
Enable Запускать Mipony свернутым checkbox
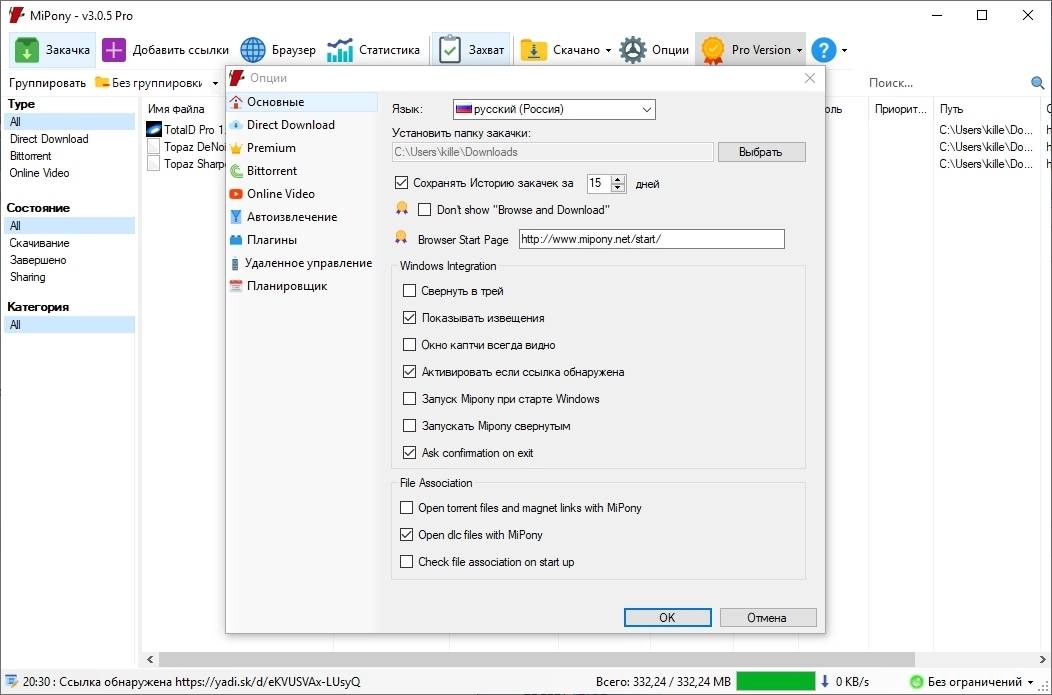(x=409, y=425)
